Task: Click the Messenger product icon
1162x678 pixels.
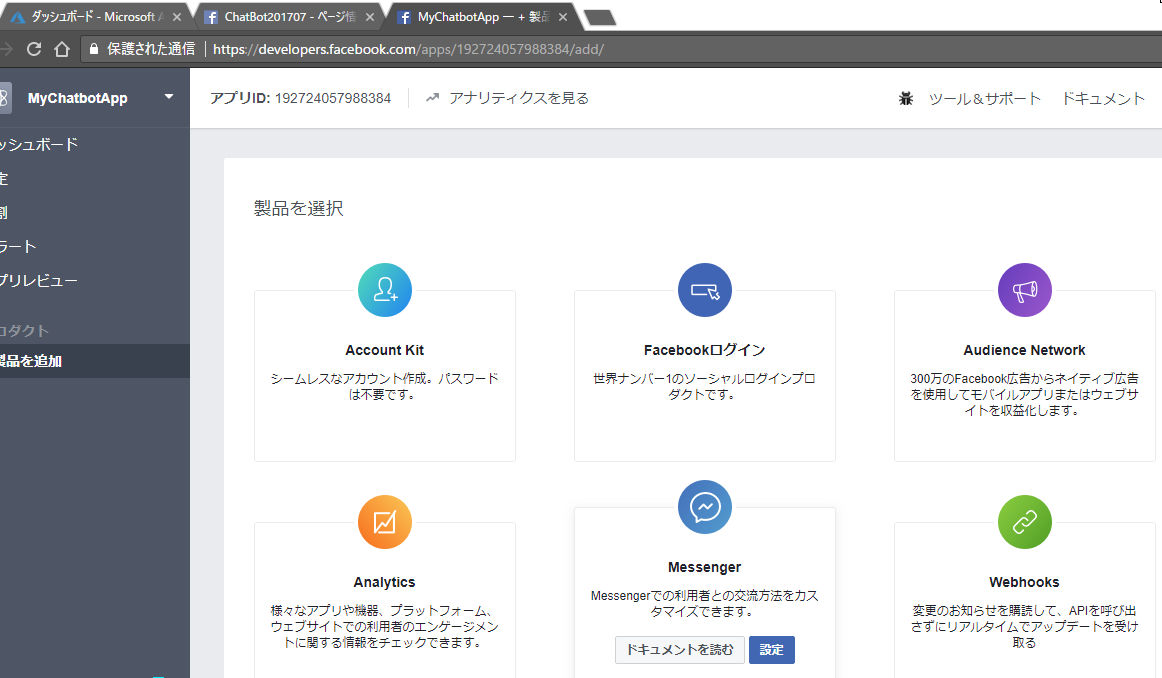Action: pyautogui.click(x=705, y=507)
